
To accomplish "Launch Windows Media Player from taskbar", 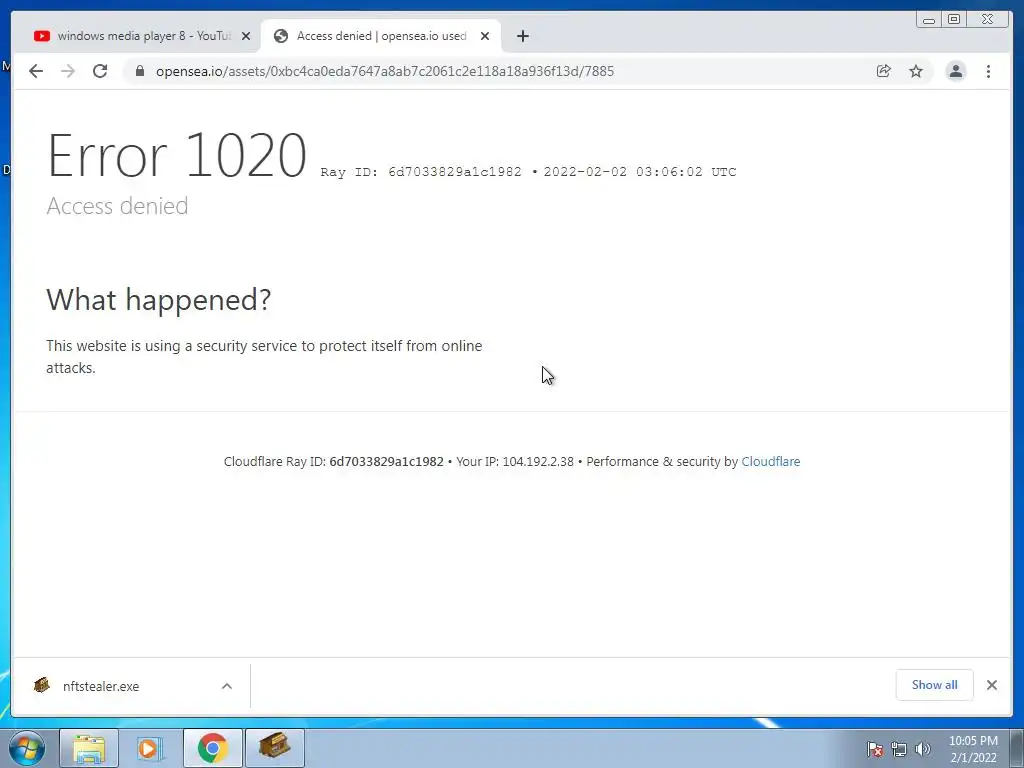I will point(150,748).
